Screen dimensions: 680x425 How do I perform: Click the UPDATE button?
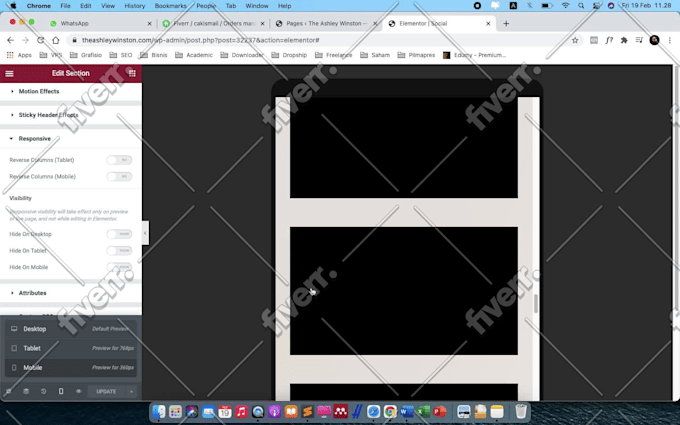pyautogui.click(x=106, y=391)
